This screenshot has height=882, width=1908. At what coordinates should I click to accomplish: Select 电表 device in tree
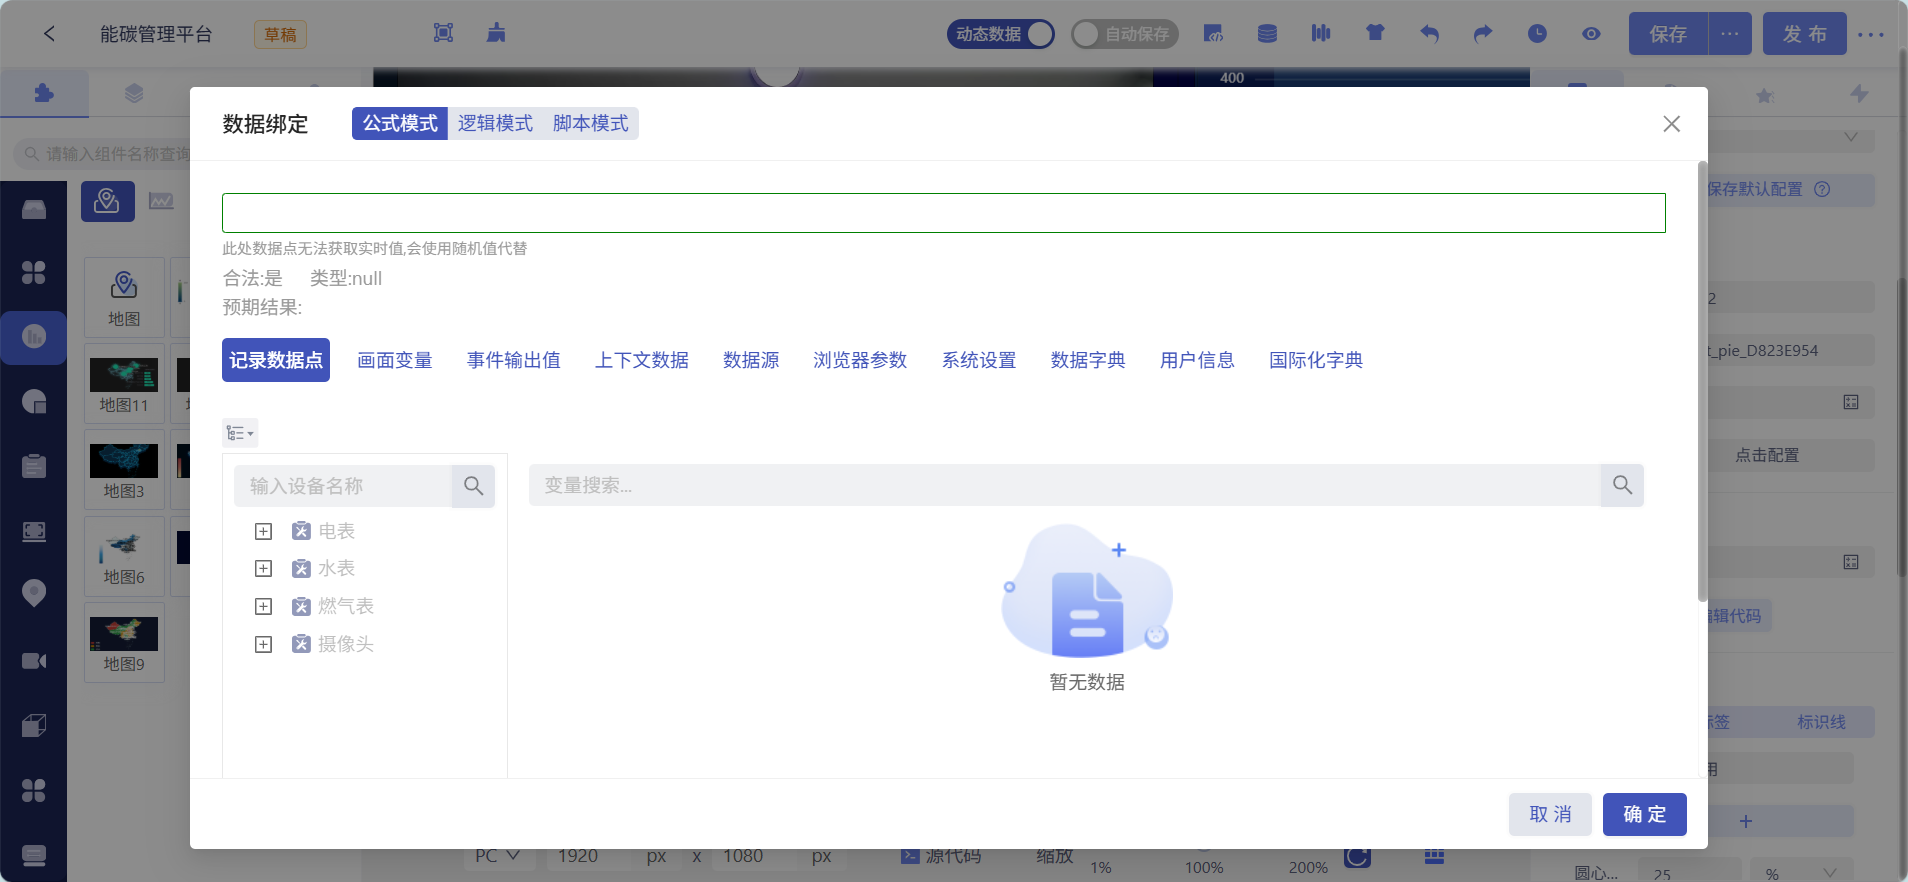tap(336, 531)
